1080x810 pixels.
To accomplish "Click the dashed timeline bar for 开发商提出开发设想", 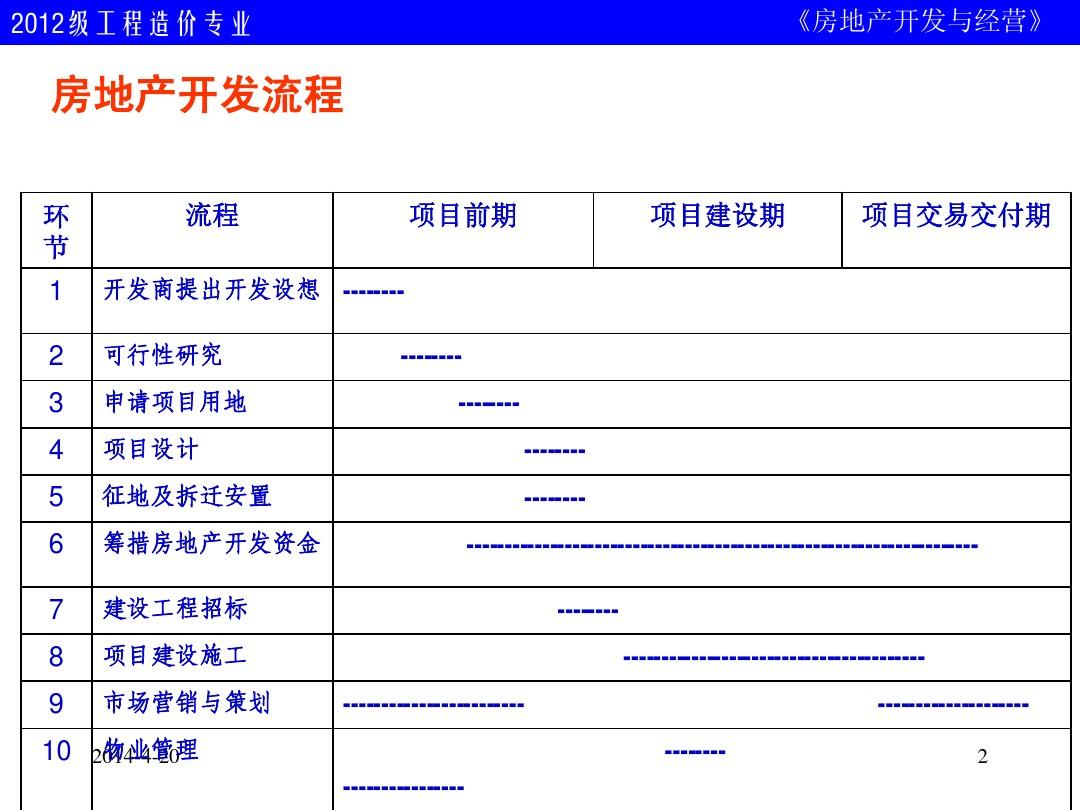I will click(x=373, y=292).
